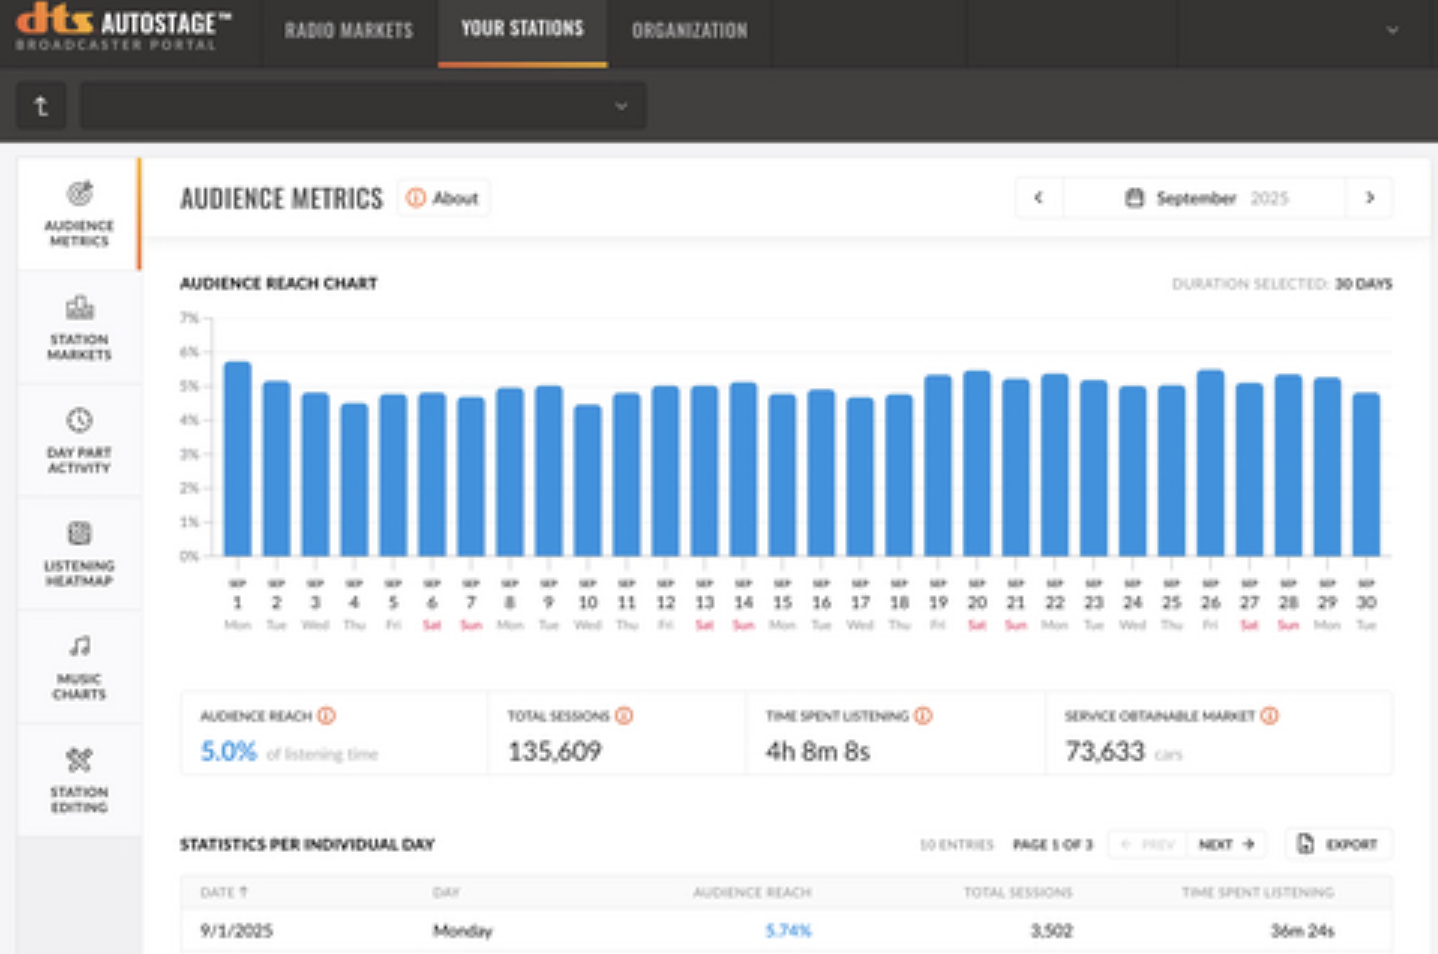Open the Listening Heatmap panel
The width and height of the screenshot is (1438, 954).
coord(79,552)
